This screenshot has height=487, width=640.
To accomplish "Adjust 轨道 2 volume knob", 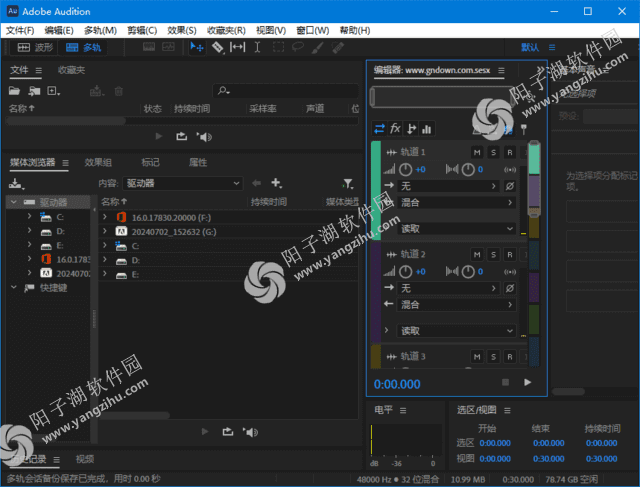I will coord(405,271).
